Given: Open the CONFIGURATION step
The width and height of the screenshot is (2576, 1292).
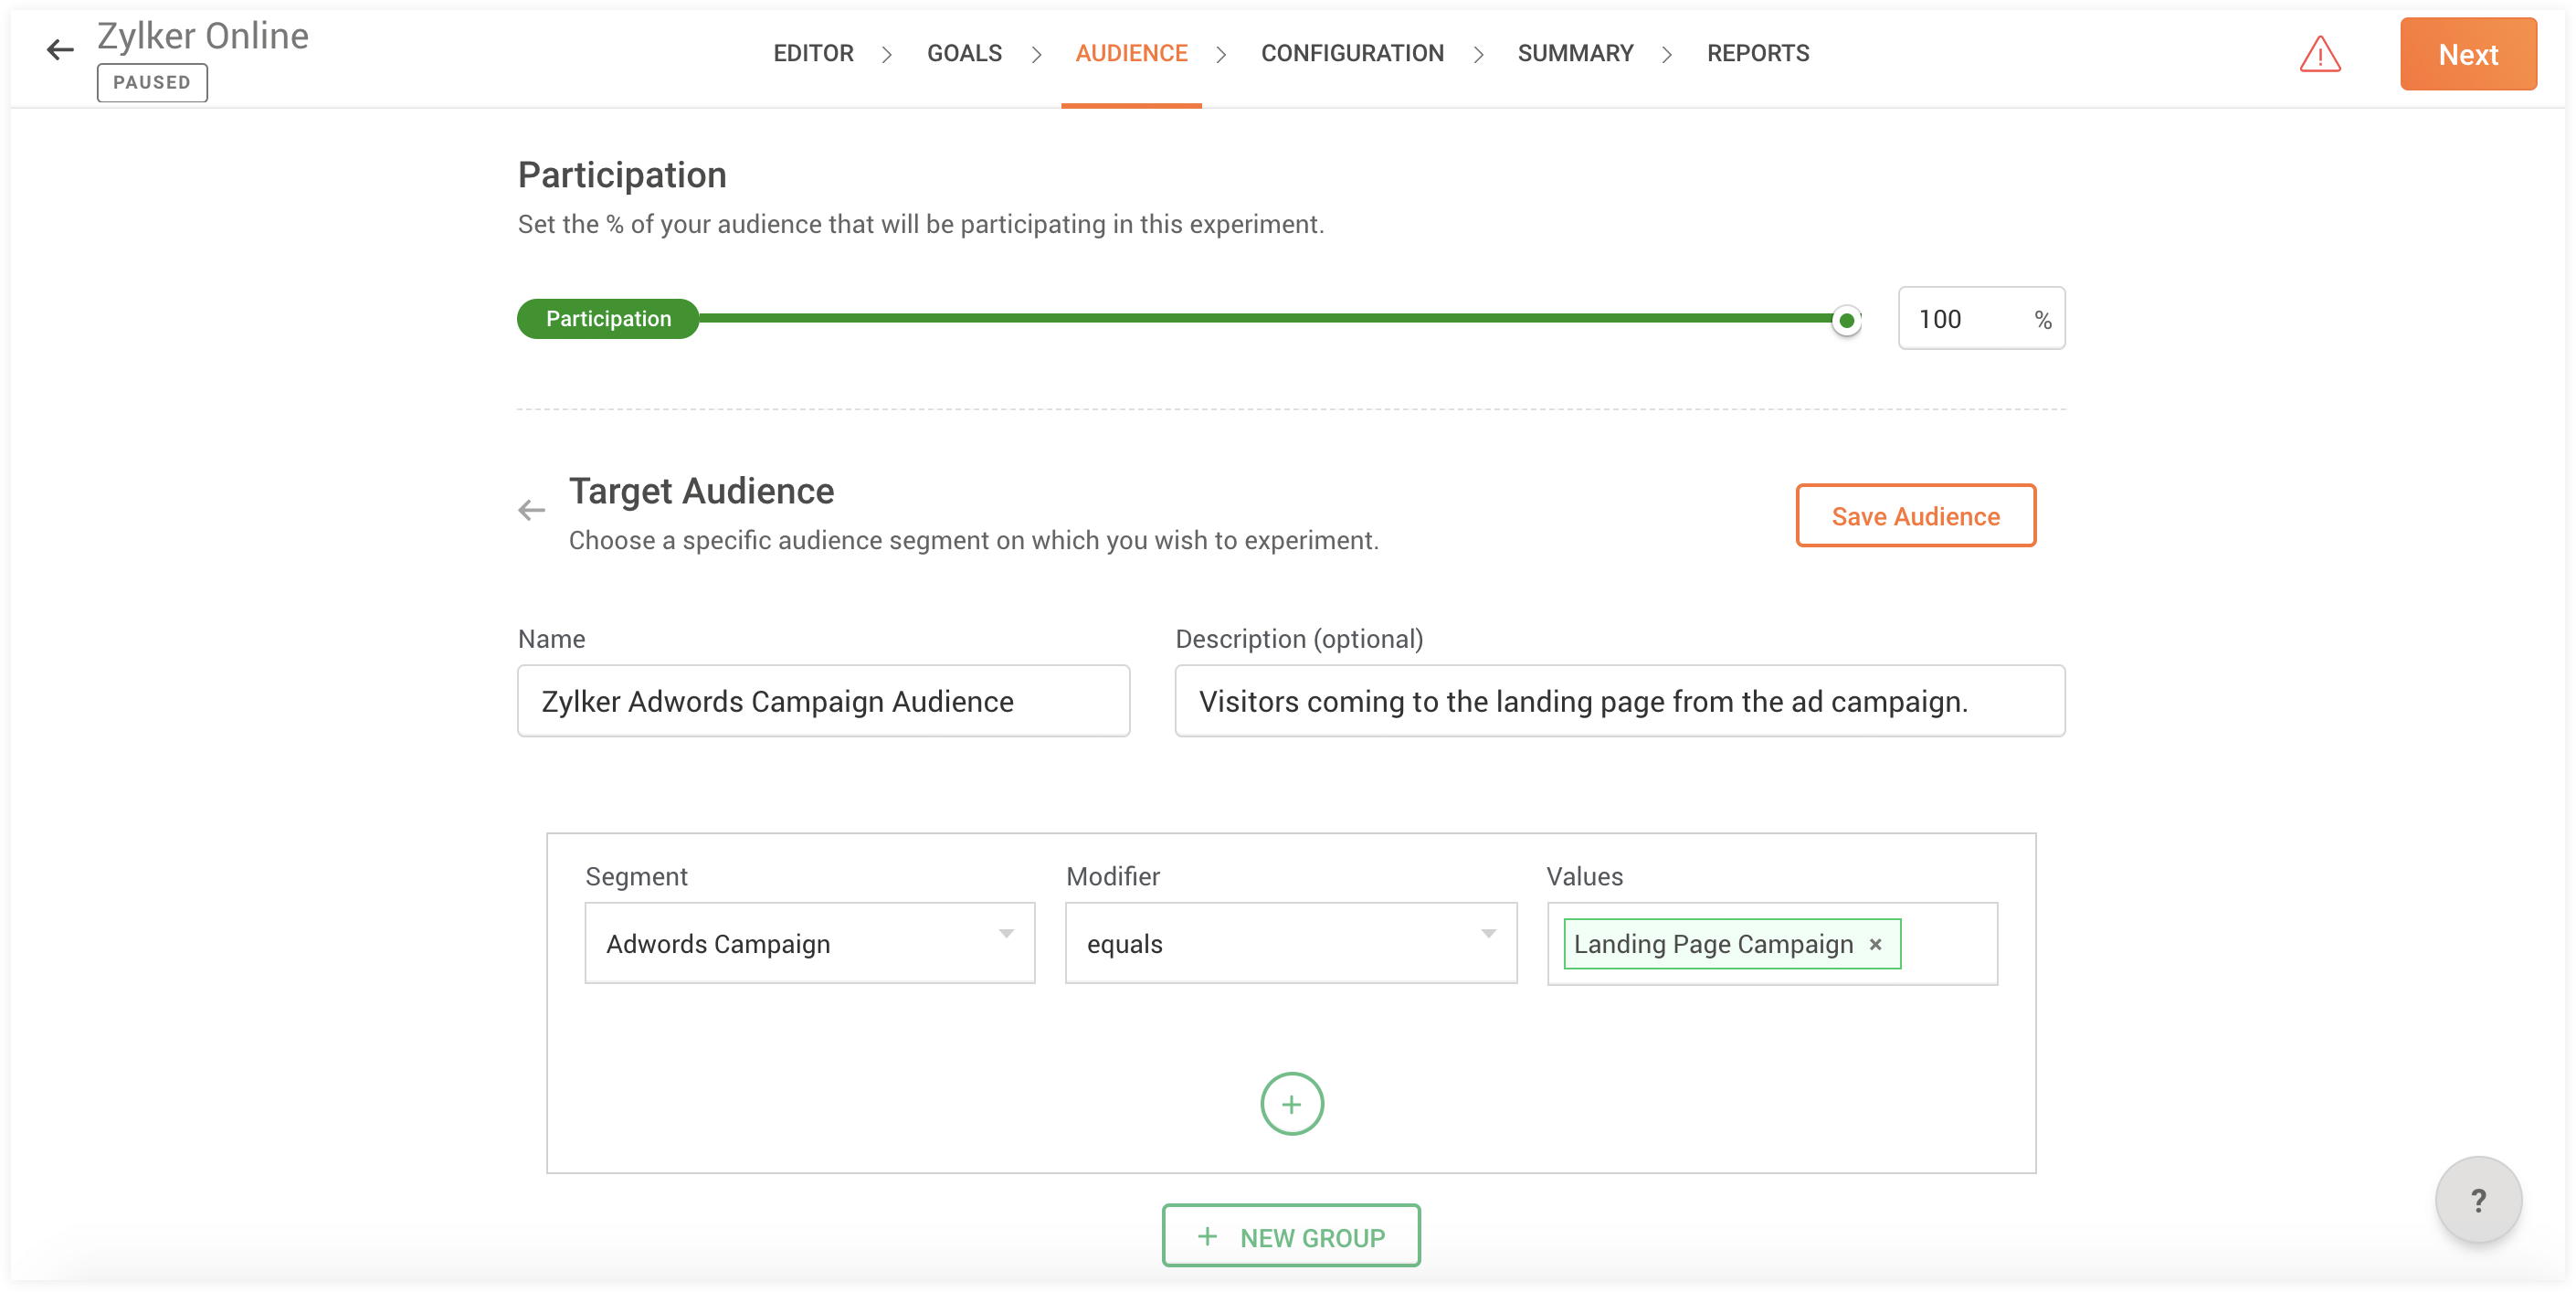Looking at the screenshot, I should [x=1352, y=53].
